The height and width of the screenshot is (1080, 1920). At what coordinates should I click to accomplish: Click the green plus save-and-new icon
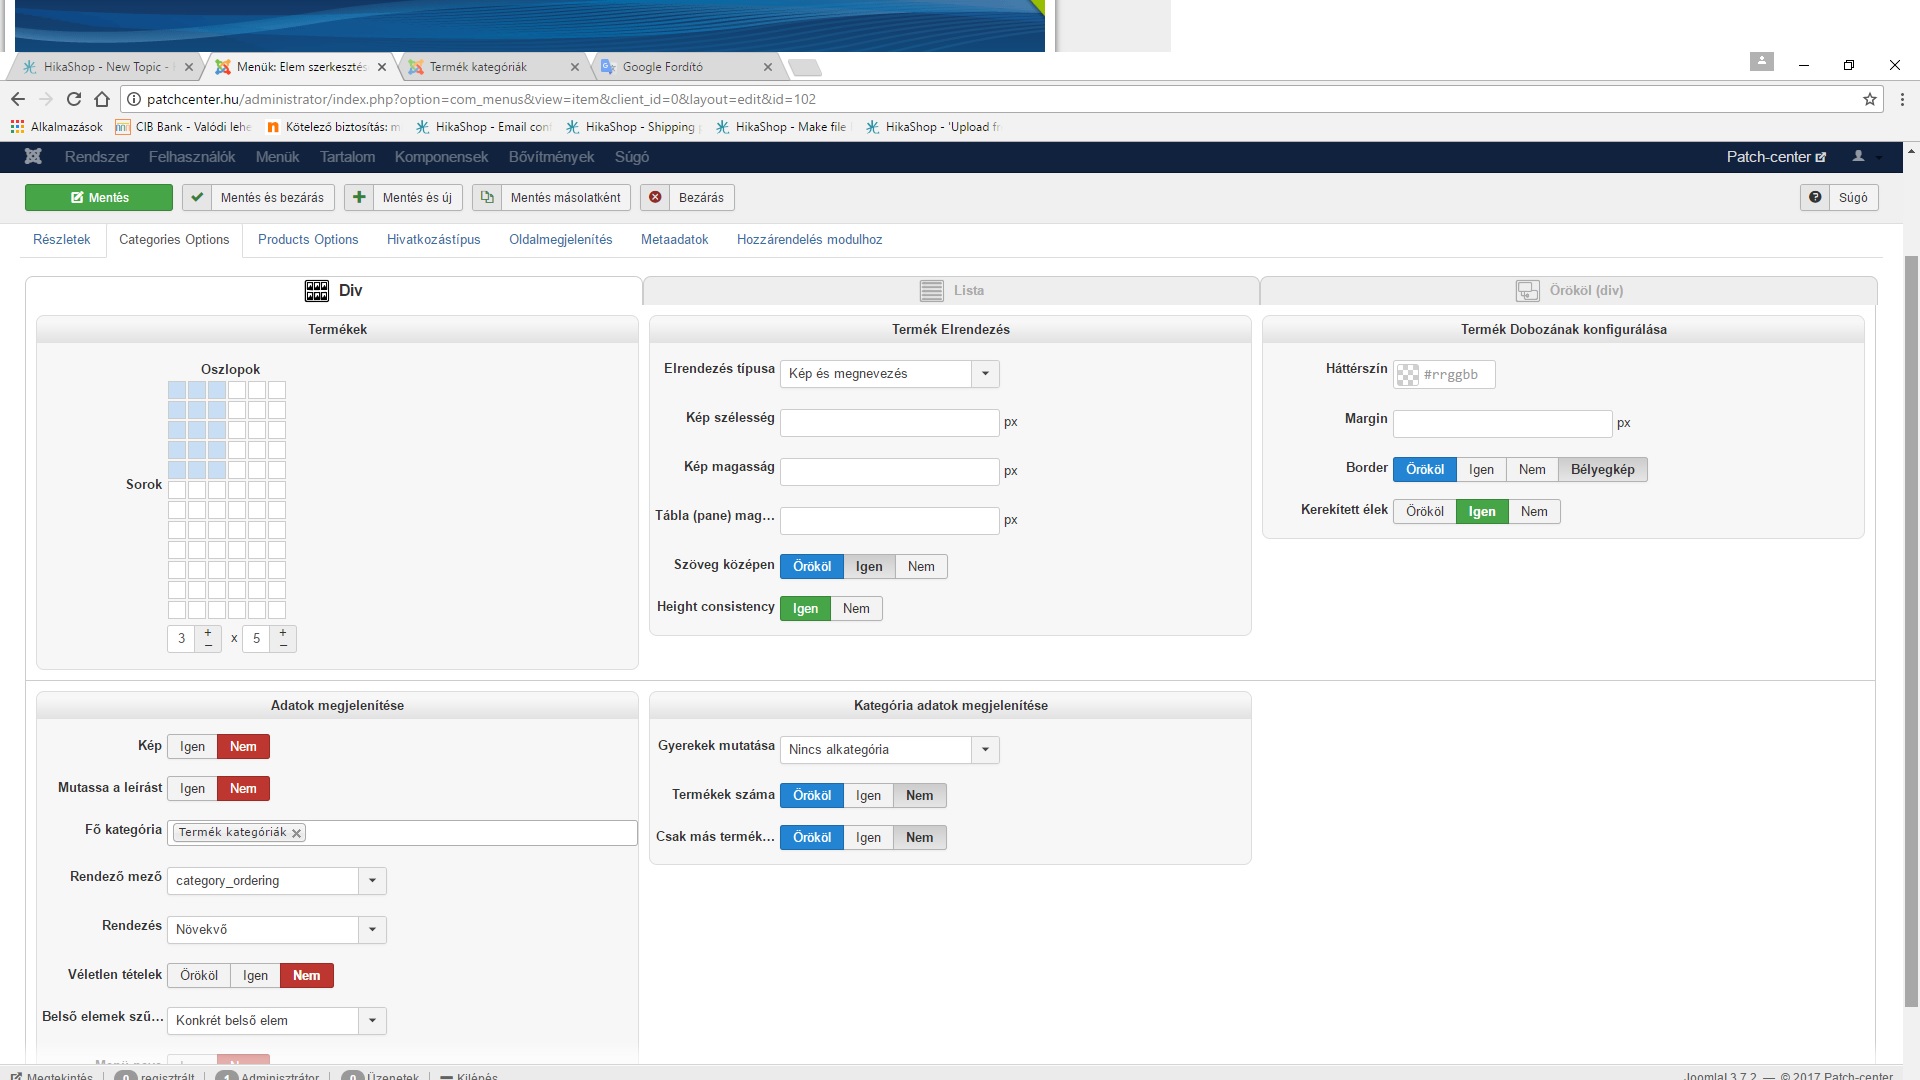coord(359,197)
